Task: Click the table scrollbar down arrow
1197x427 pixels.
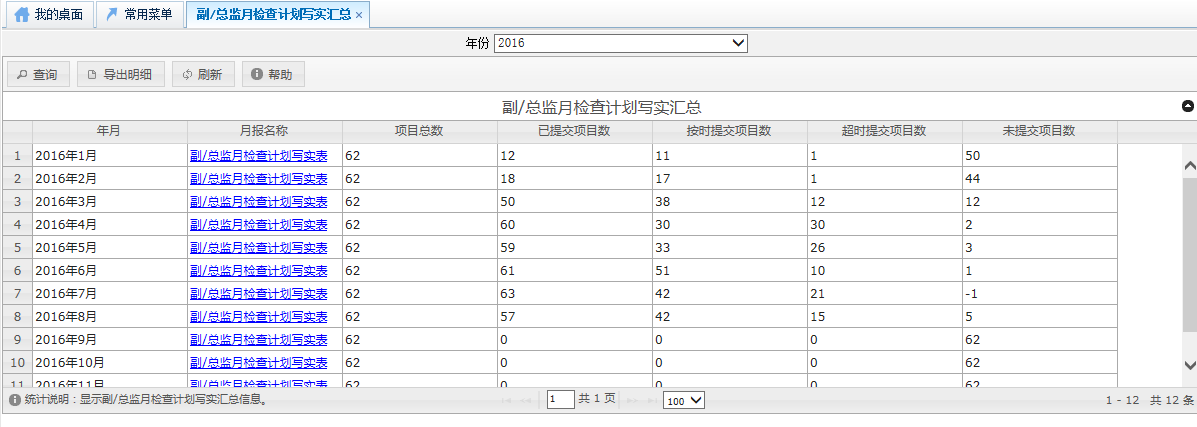Action: coord(1189,365)
